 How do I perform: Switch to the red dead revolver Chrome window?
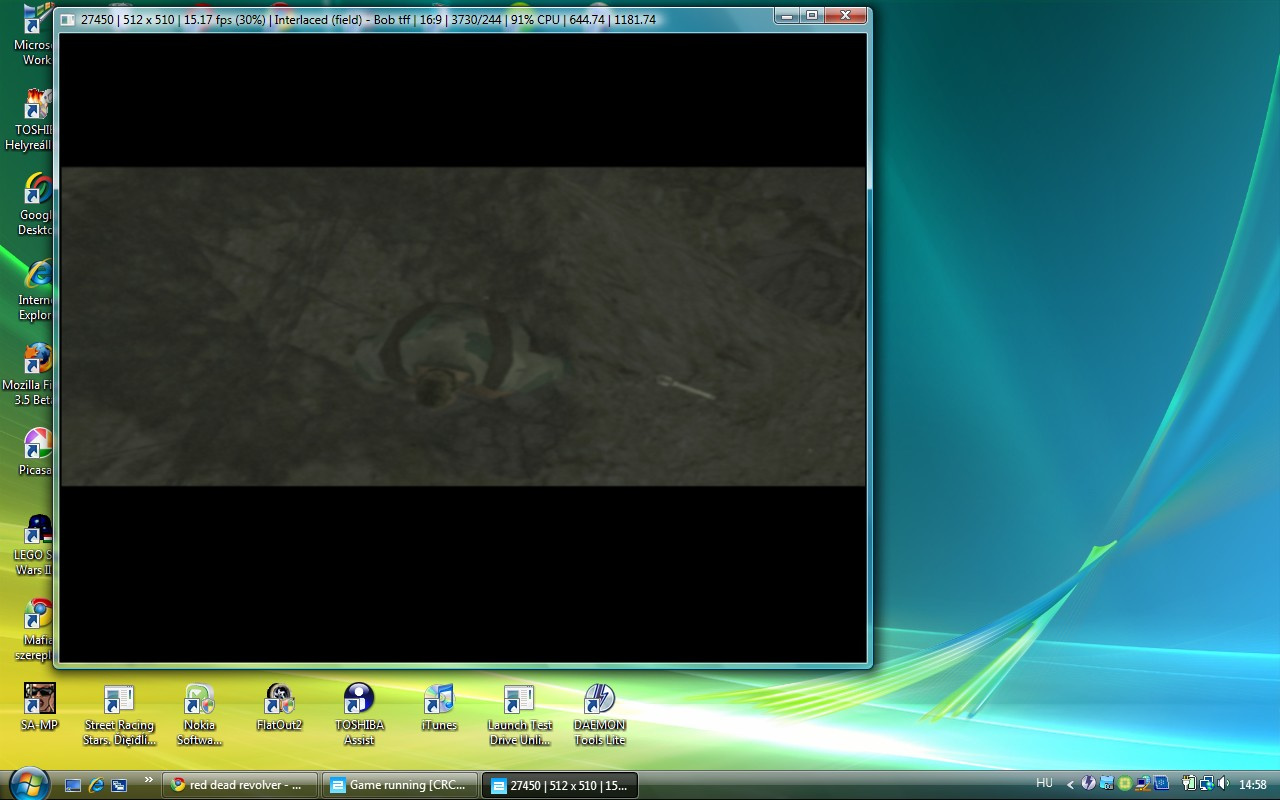pyautogui.click(x=240, y=785)
